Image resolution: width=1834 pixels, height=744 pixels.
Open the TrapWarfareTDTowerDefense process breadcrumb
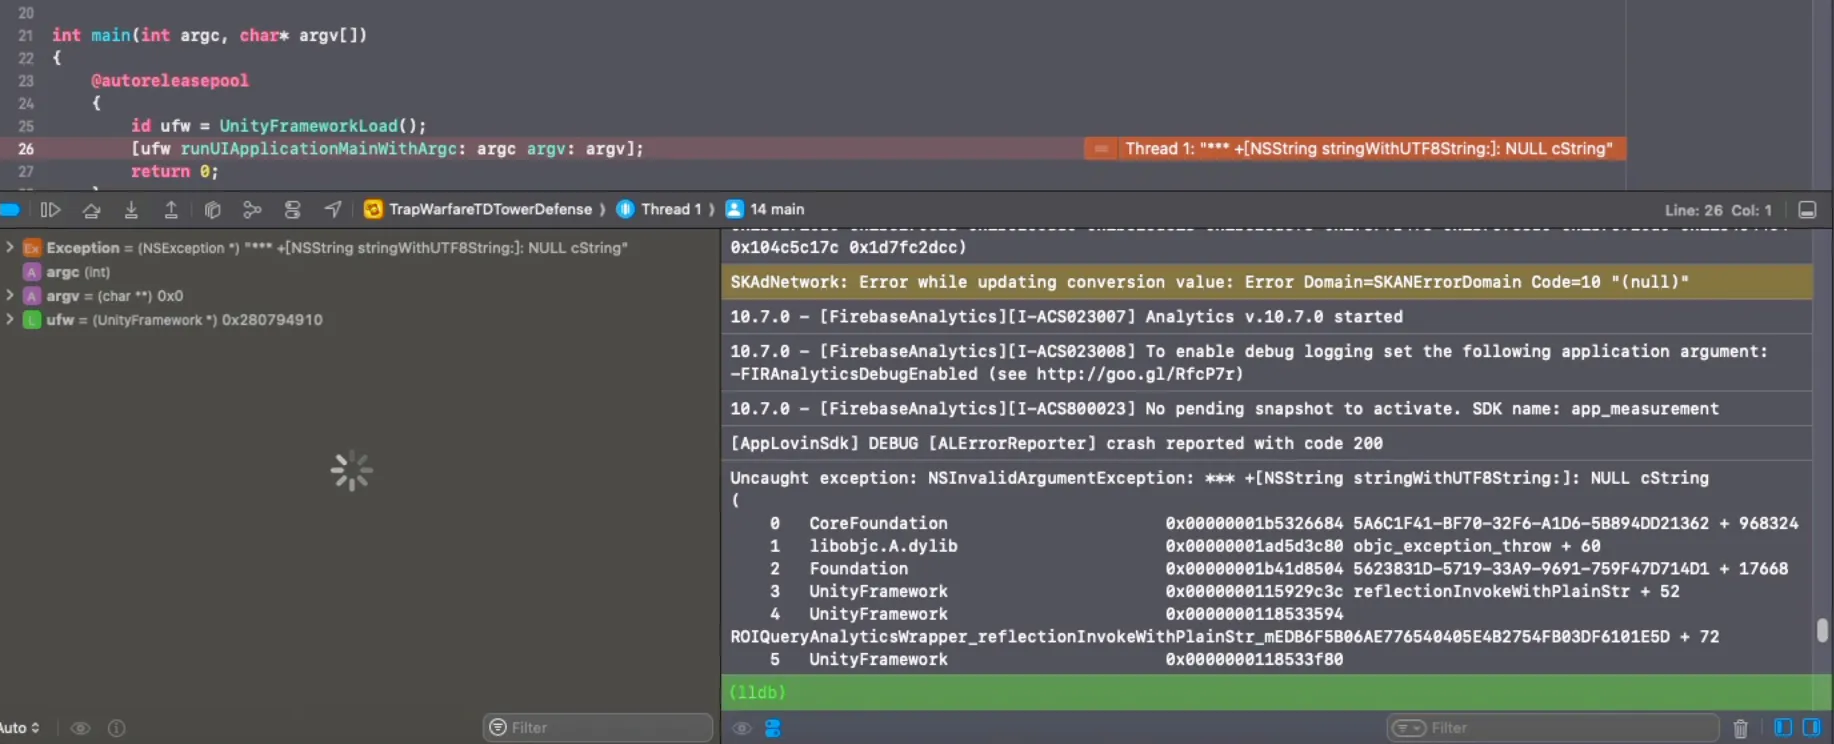[x=479, y=209]
